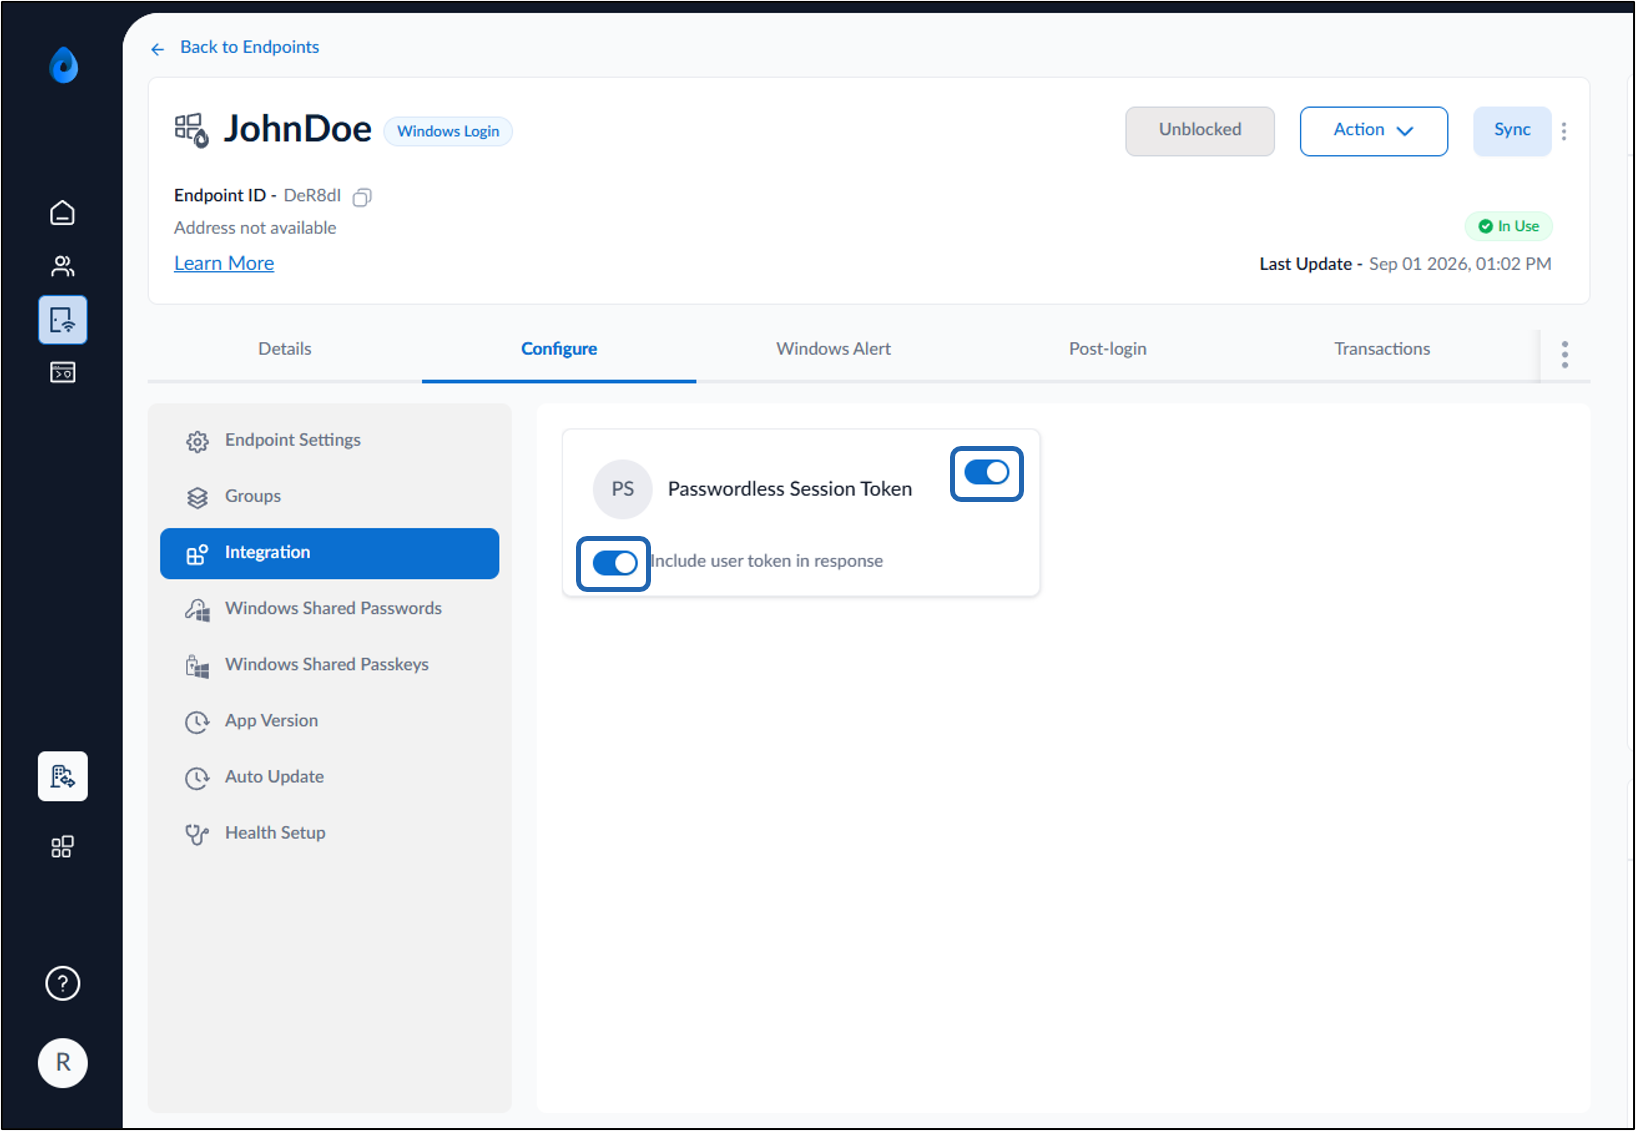Open the help question mark icon
Viewport: 1636px width, 1131px height.
(x=62, y=983)
